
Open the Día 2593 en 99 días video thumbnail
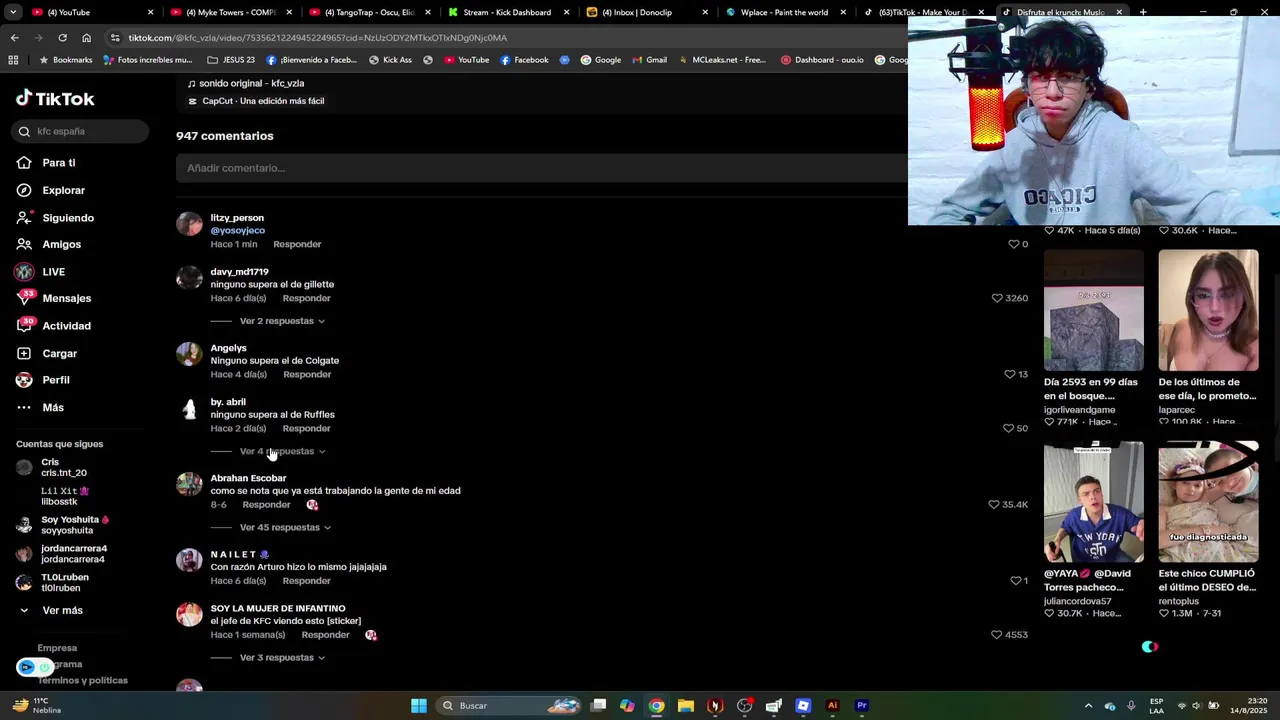click(1093, 310)
